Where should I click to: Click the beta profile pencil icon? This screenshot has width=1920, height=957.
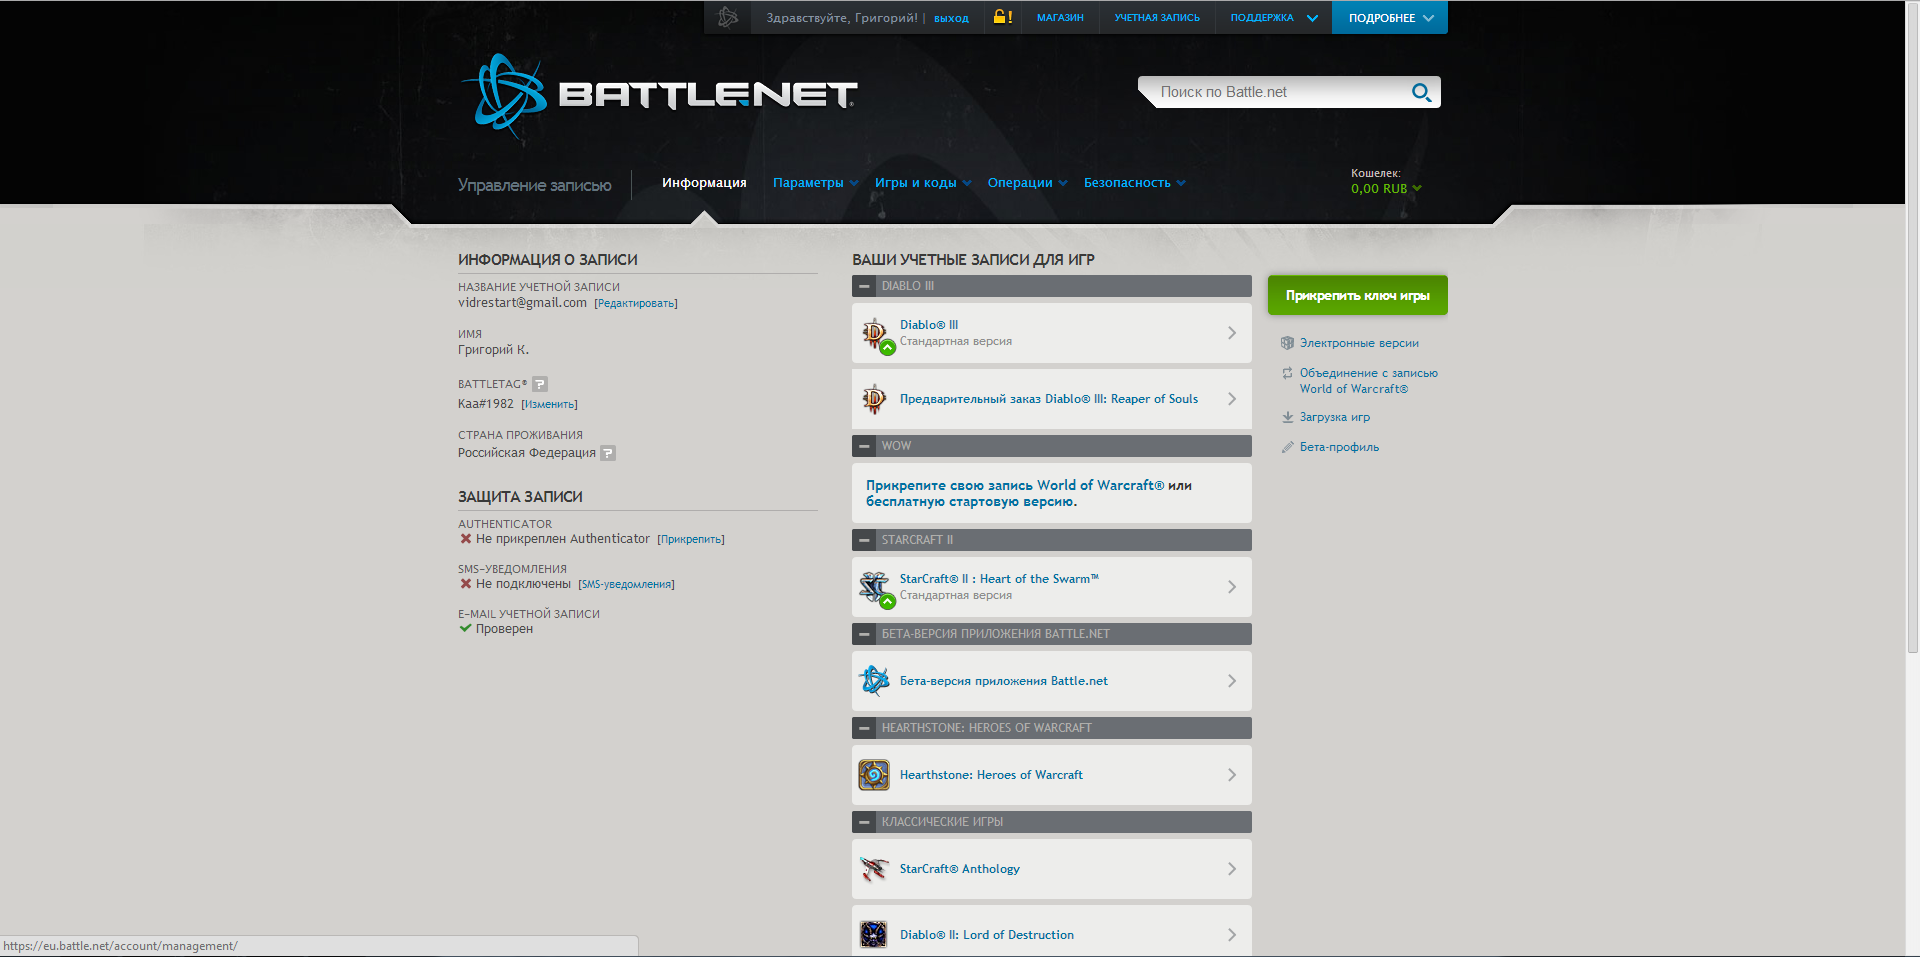coord(1287,447)
